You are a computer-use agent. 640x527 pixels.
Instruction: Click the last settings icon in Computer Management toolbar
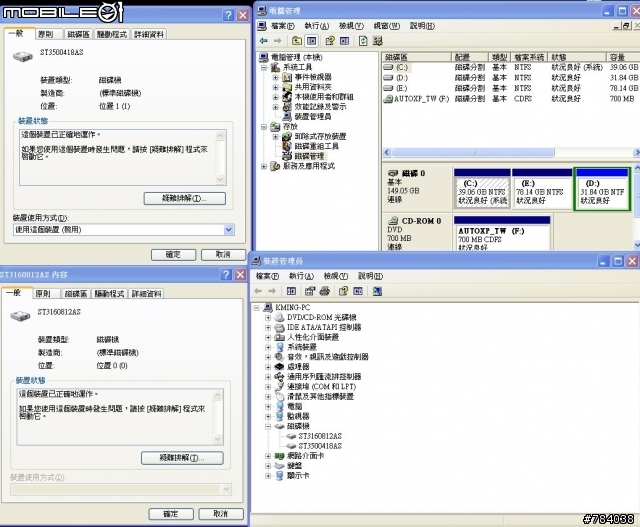pos(378,41)
